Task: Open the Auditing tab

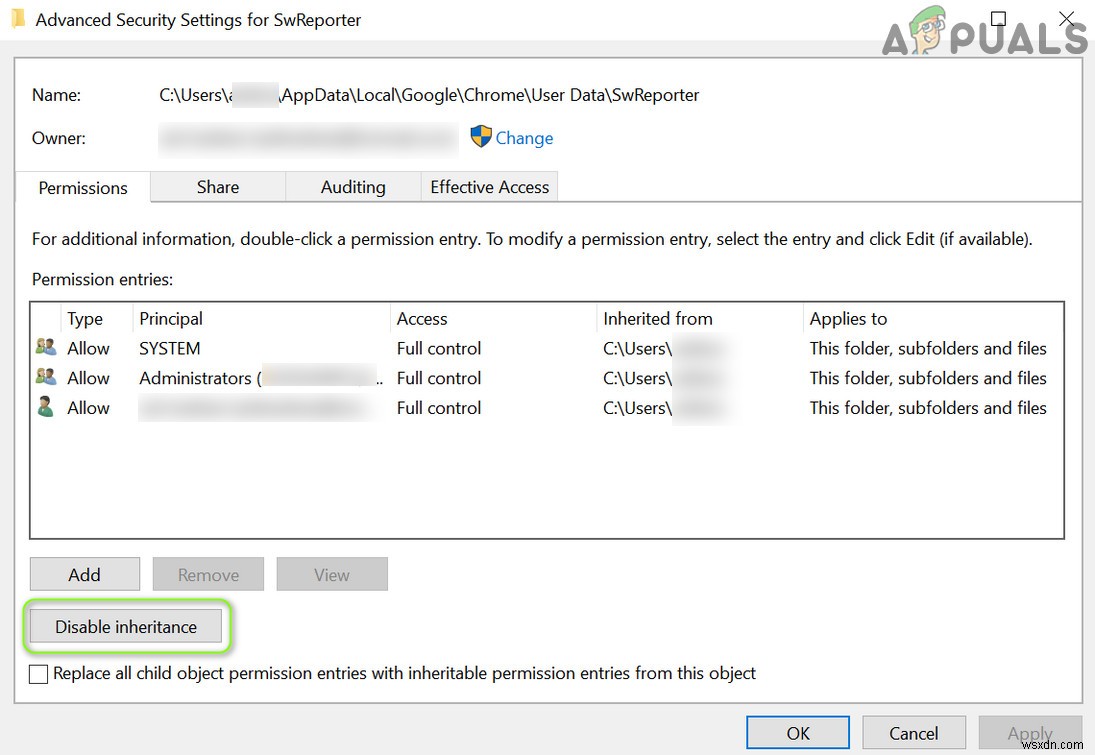Action: tap(353, 187)
